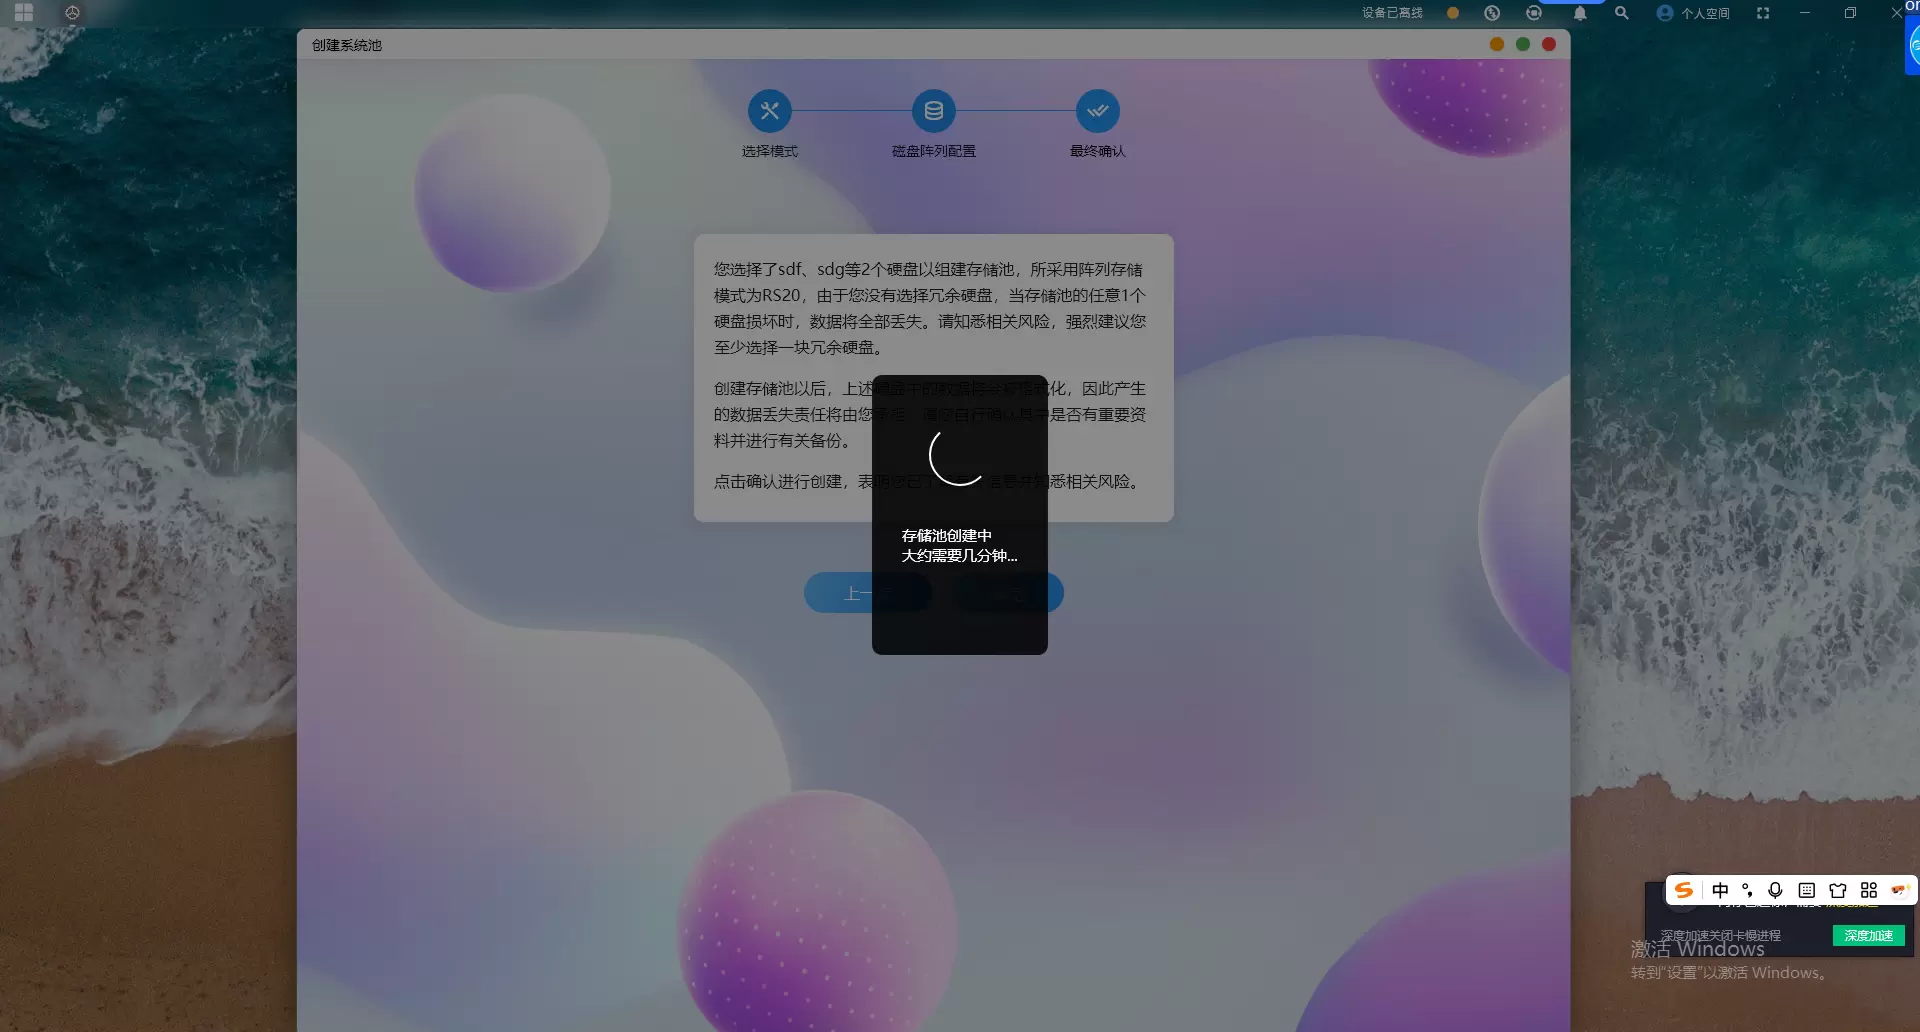The width and height of the screenshot is (1920, 1032).
Task: Open the Sogou toolbox grid icon
Action: click(x=1869, y=890)
